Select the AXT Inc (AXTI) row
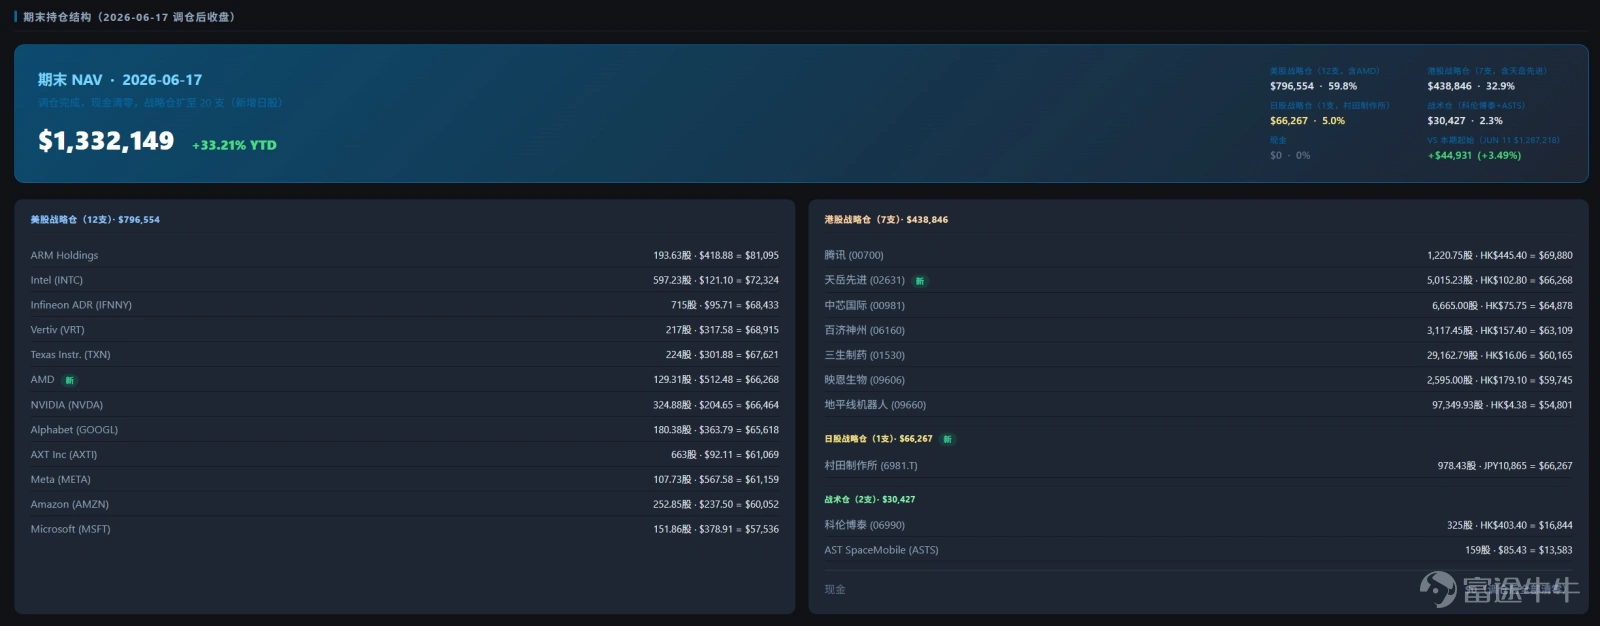This screenshot has height=626, width=1600. pyautogui.click(x=404, y=455)
